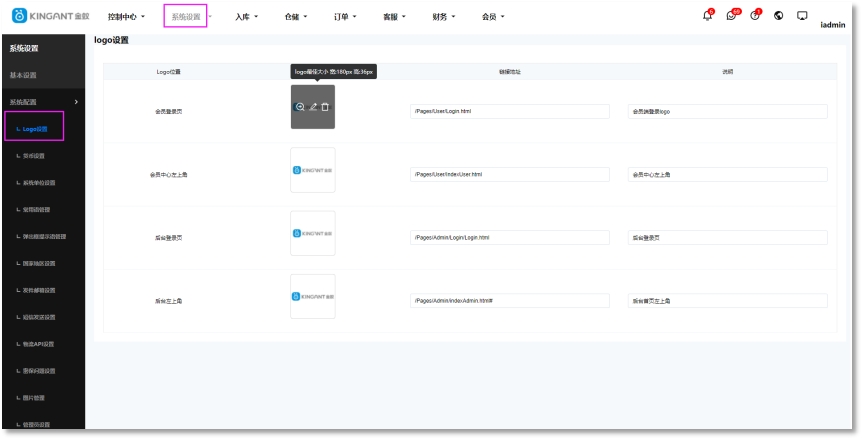Expand the 财务 top menu
862x438 pixels.
click(x=444, y=17)
